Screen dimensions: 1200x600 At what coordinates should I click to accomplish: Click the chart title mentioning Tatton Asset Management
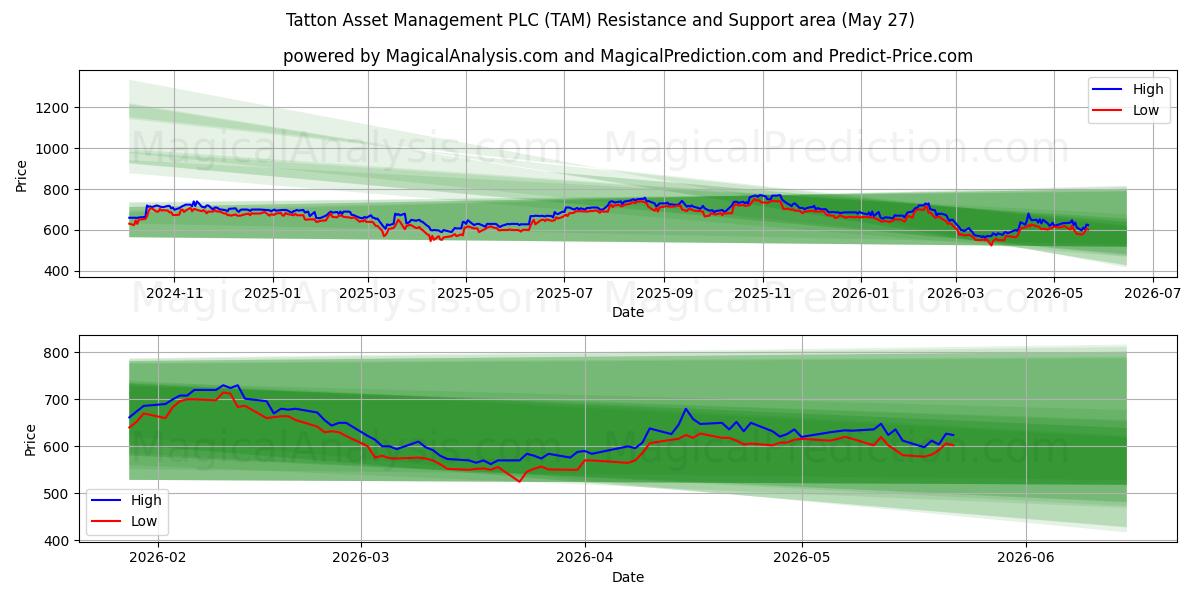[x=600, y=20]
